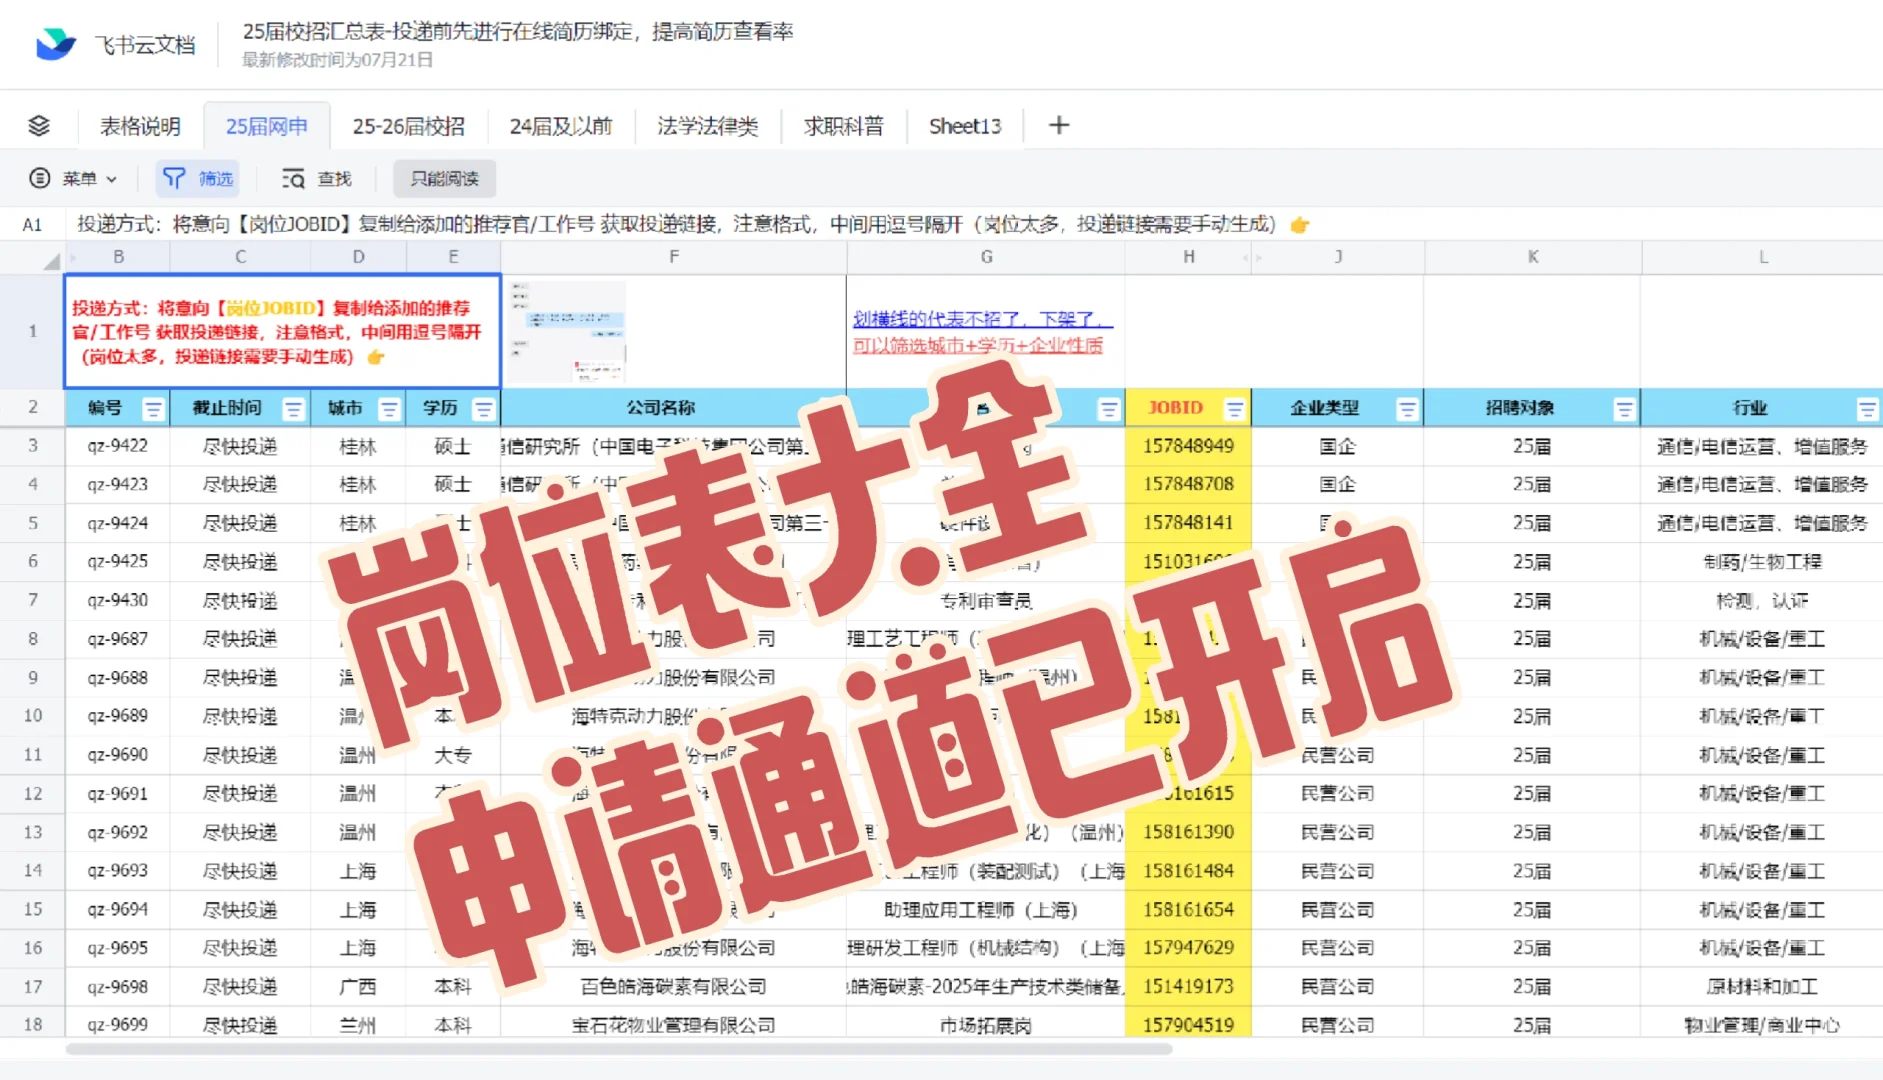Viewport: 1883px width, 1080px height.
Task: Click the 只能阅读 read-only button
Action: click(444, 178)
